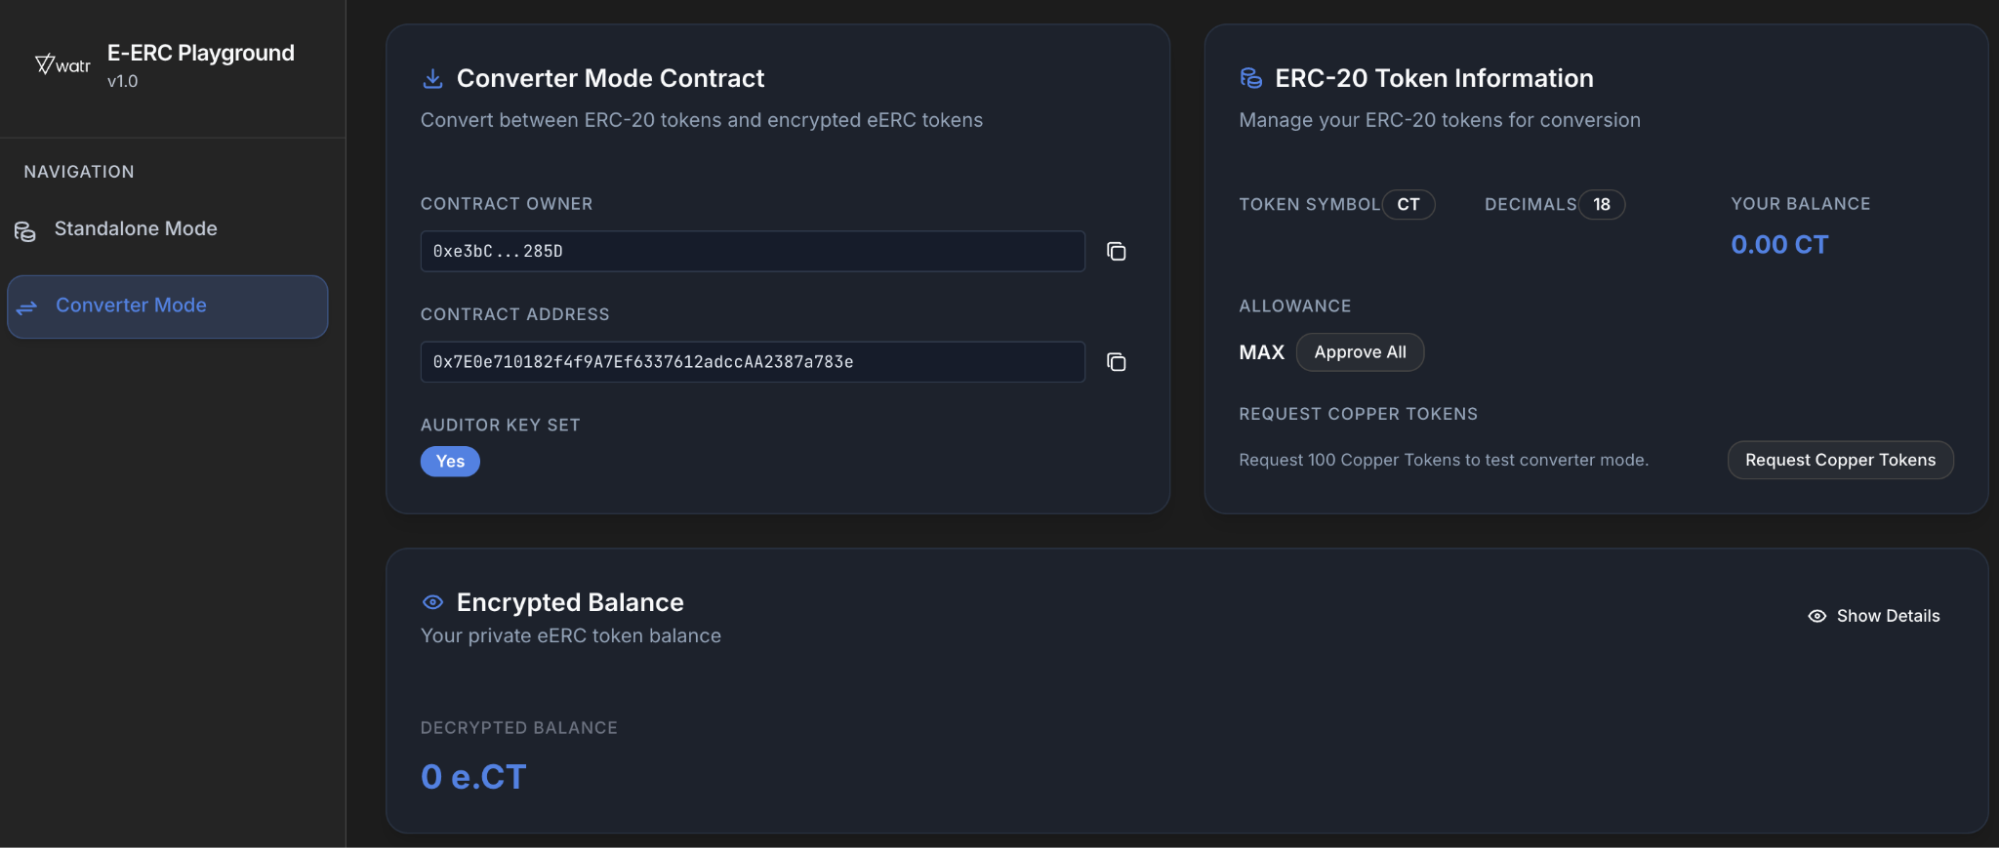The image size is (1999, 849).
Task: Click the 18 decimals badge
Action: coord(1601,205)
